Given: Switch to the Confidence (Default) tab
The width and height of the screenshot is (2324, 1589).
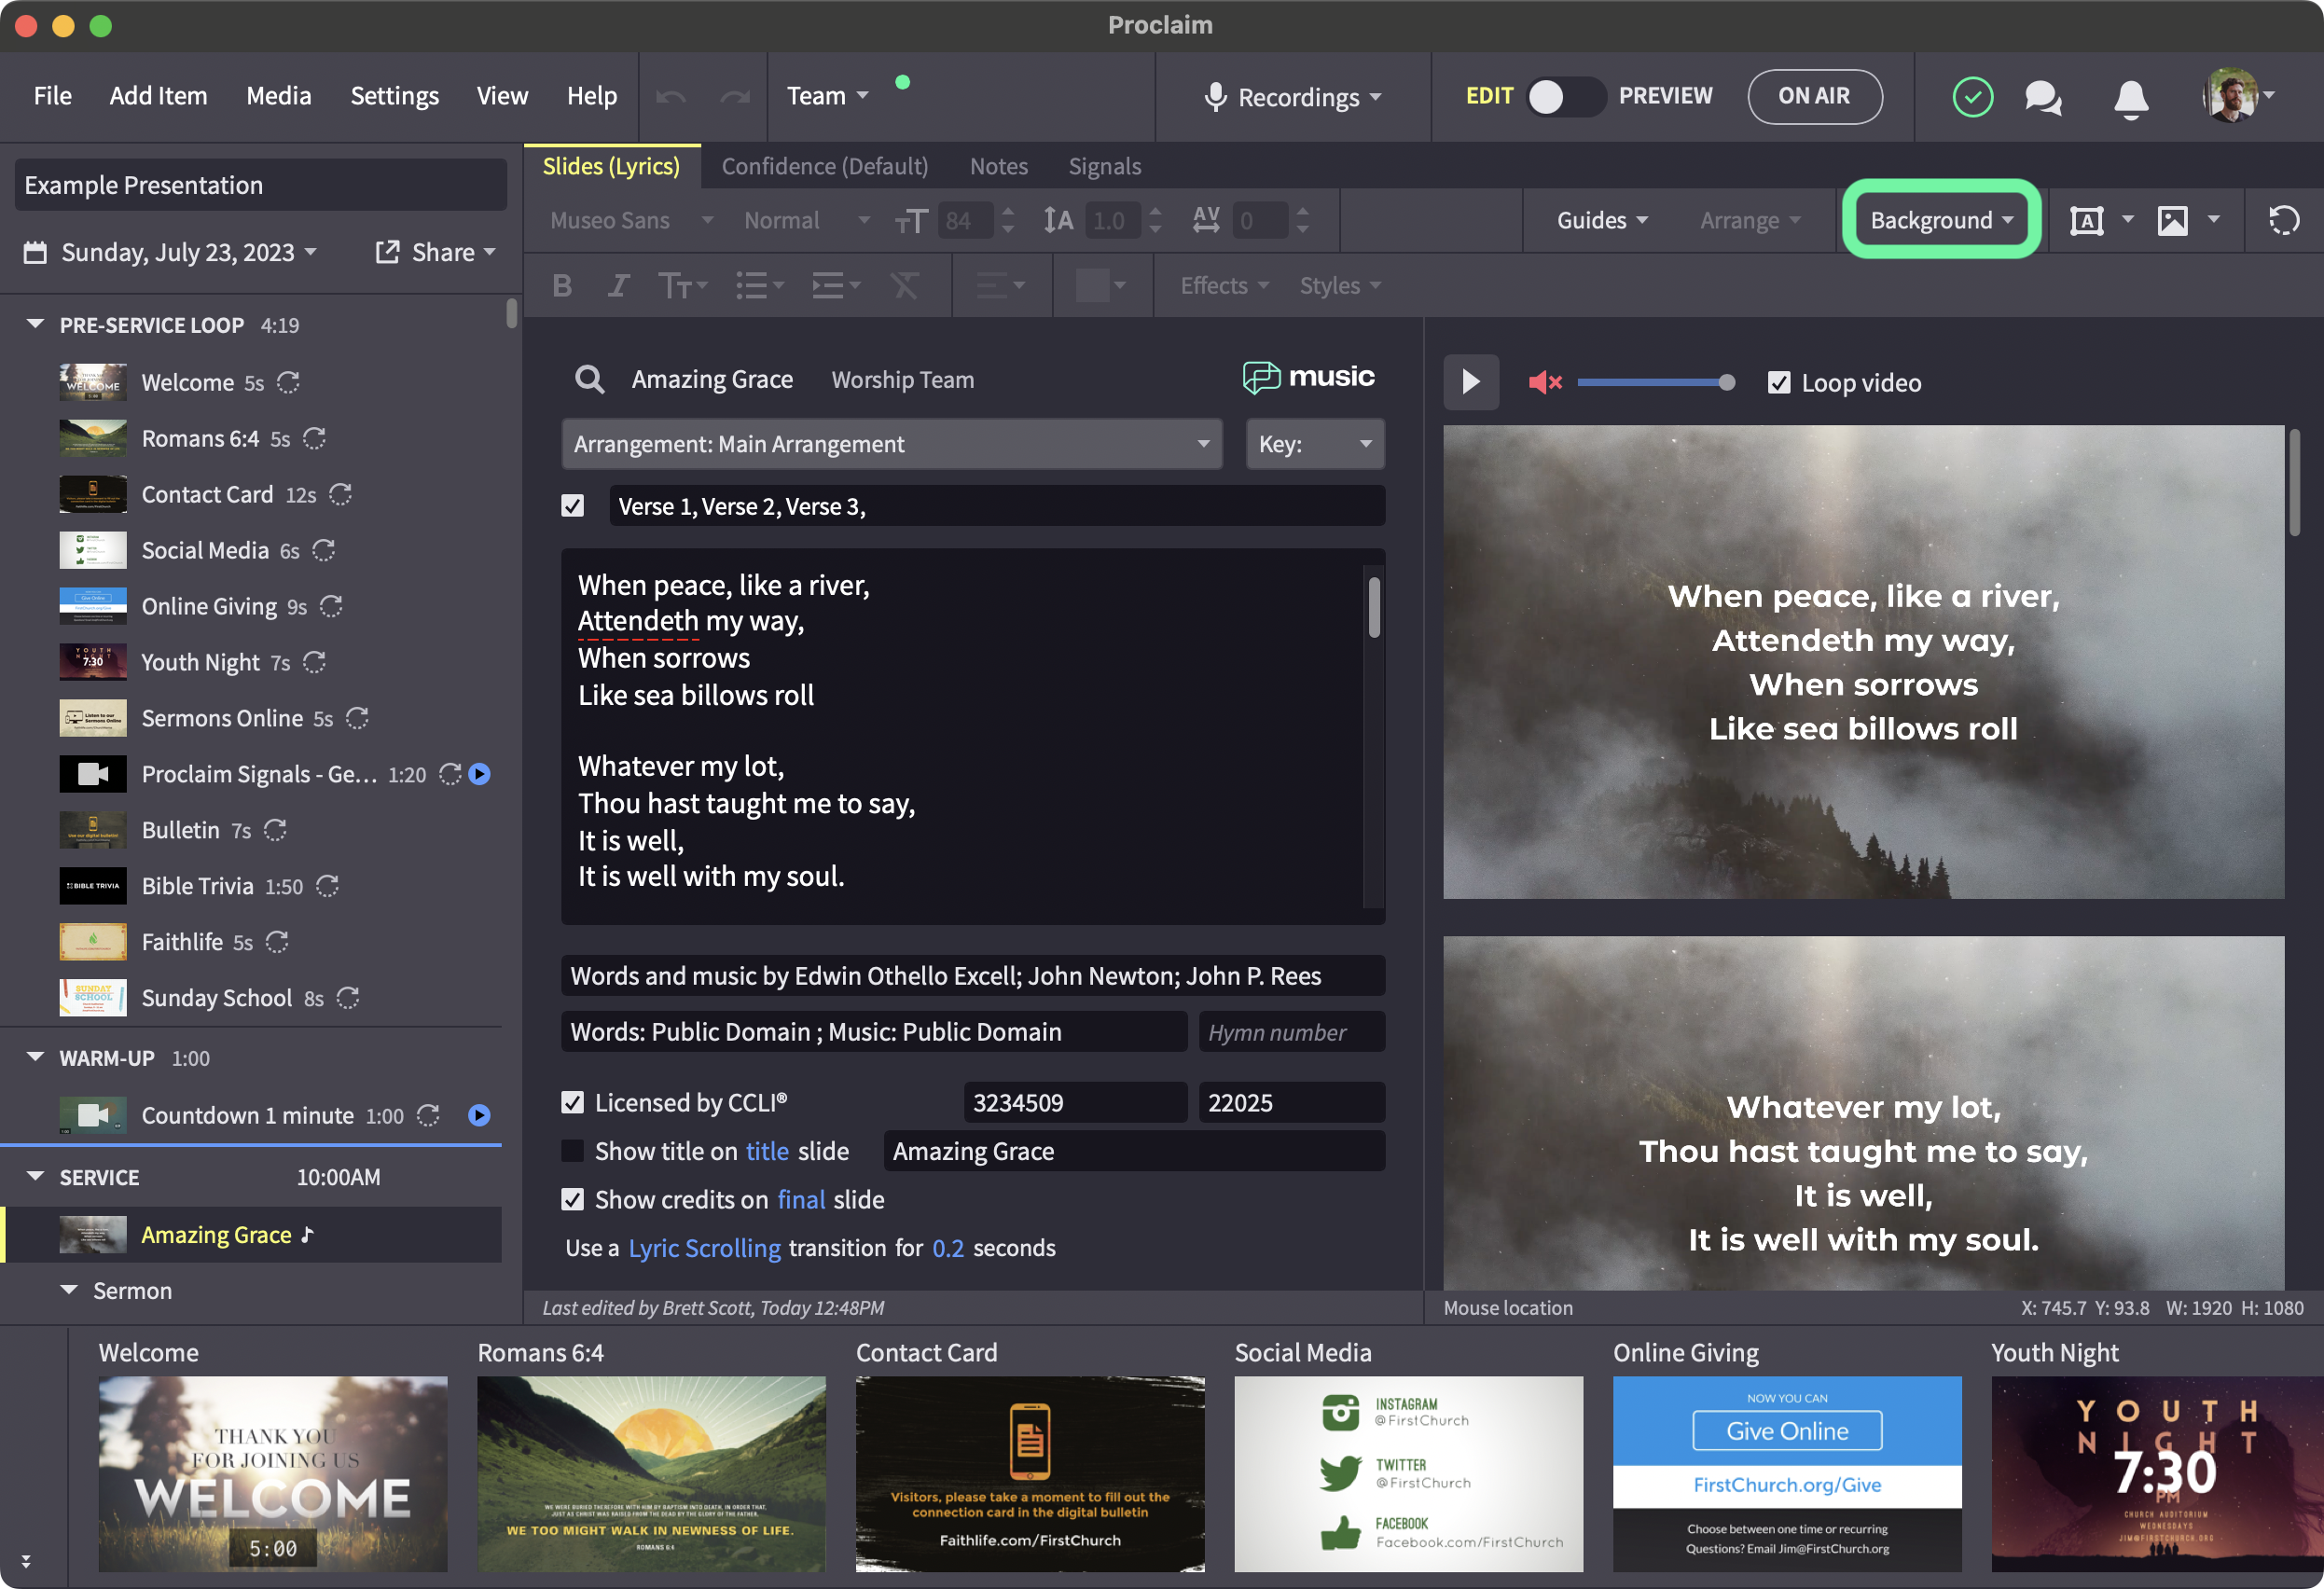Looking at the screenshot, I should tap(824, 166).
